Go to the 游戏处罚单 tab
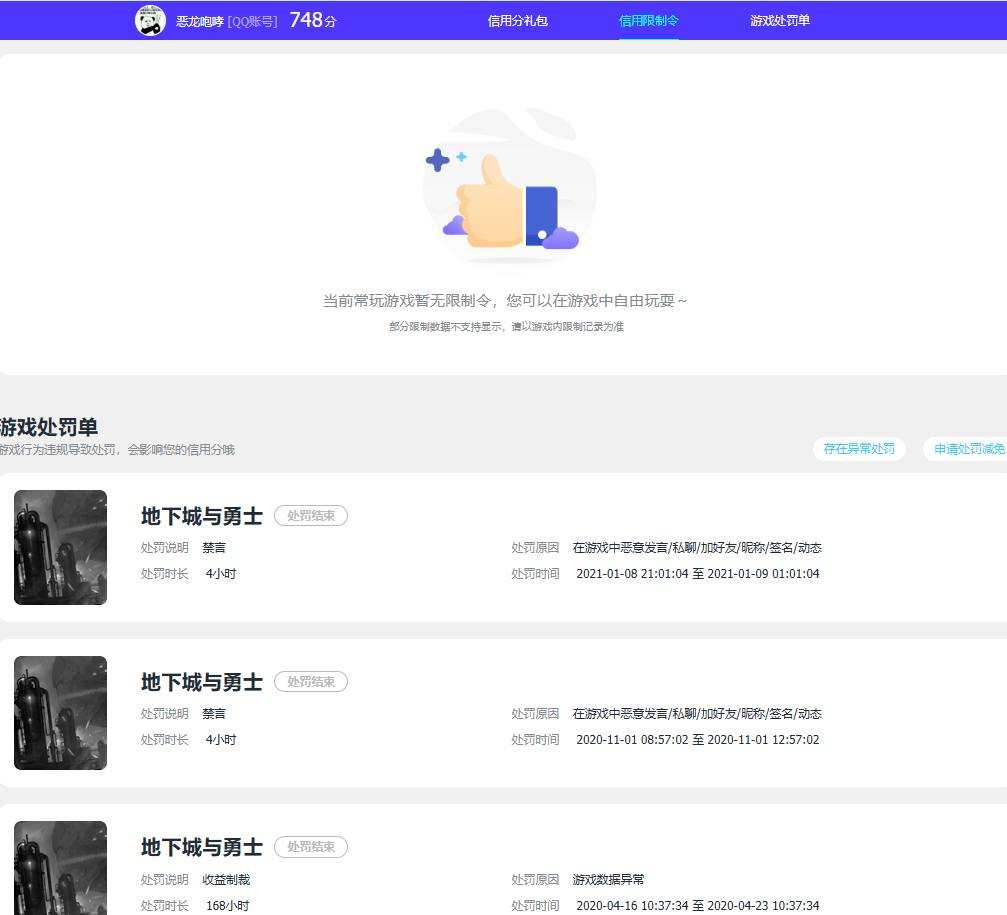This screenshot has height=915, width=1007. point(780,21)
